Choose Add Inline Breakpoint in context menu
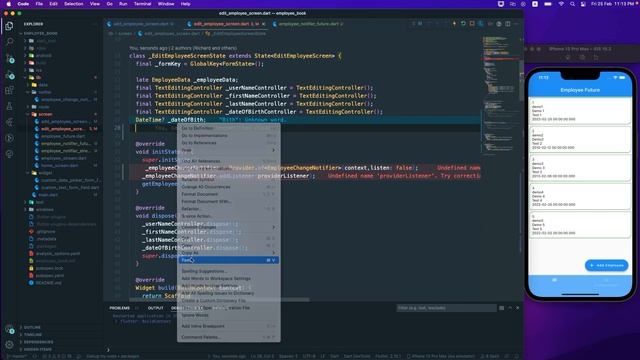The height and width of the screenshot is (360, 640). point(228,326)
